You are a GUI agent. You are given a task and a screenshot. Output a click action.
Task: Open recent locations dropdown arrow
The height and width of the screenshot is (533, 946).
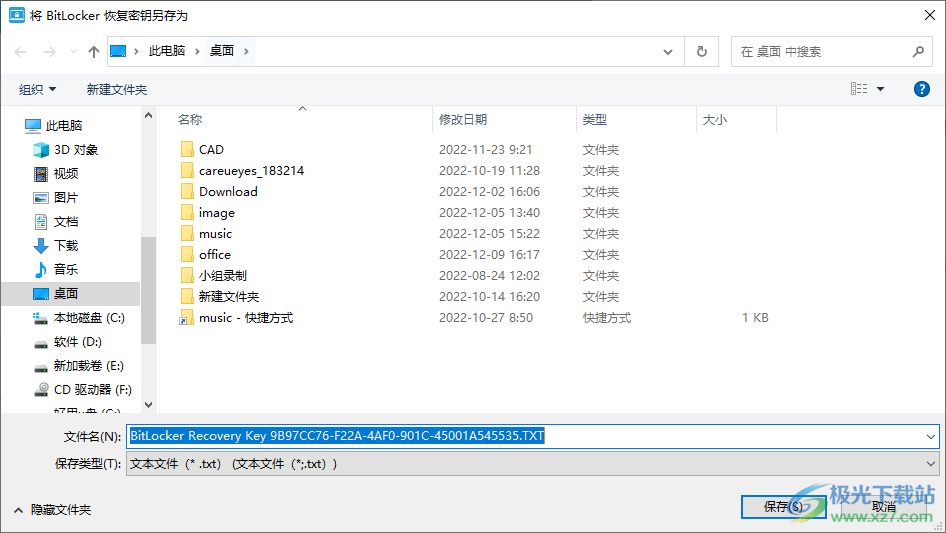coord(73,52)
